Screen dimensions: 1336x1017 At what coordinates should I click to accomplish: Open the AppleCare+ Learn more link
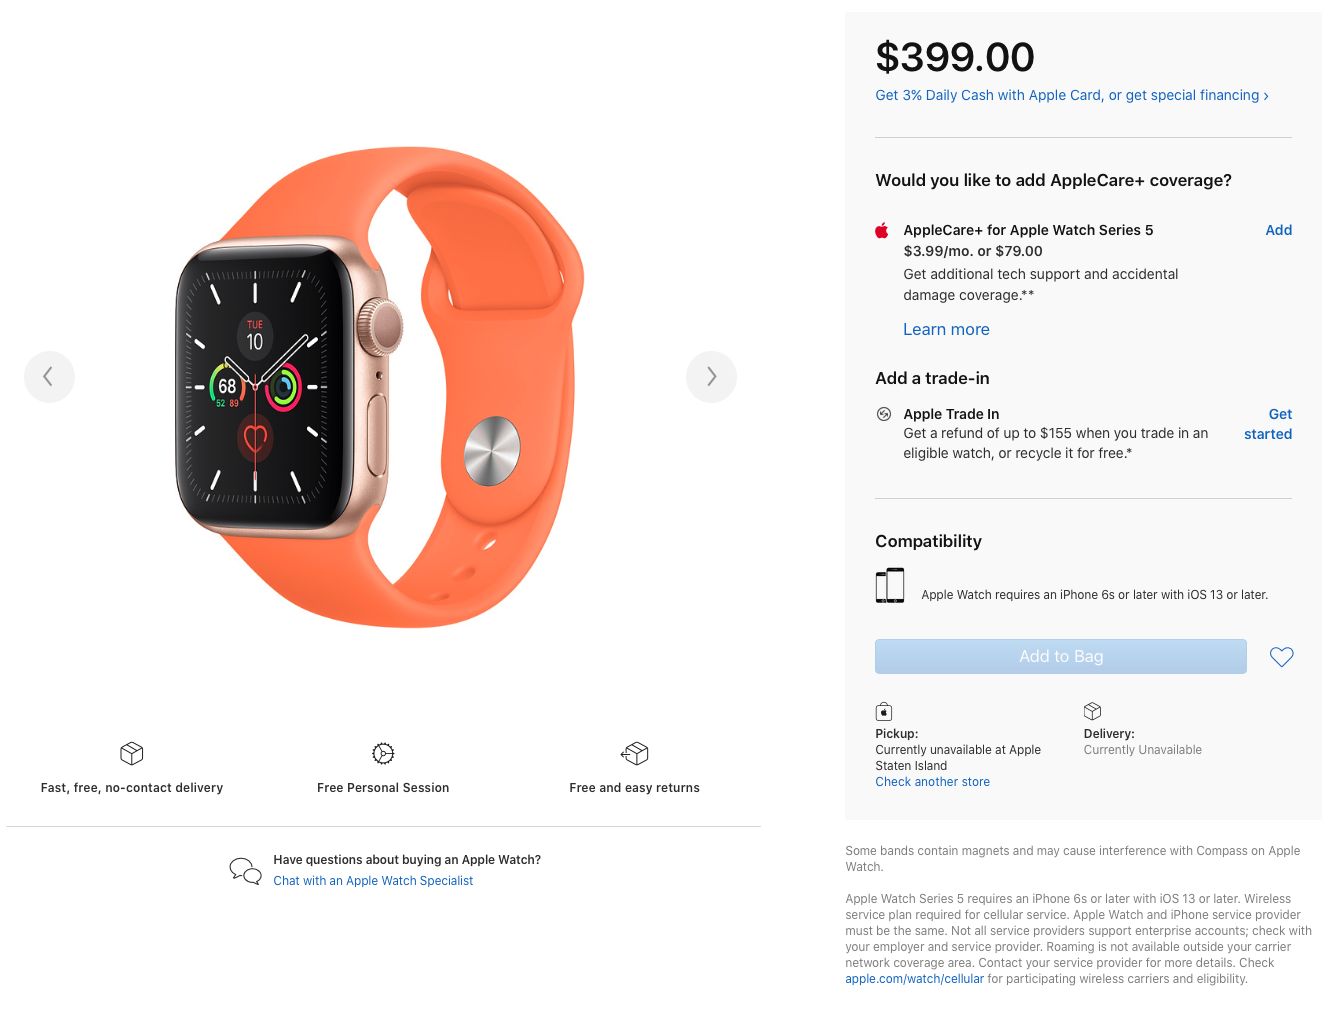tap(946, 329)
